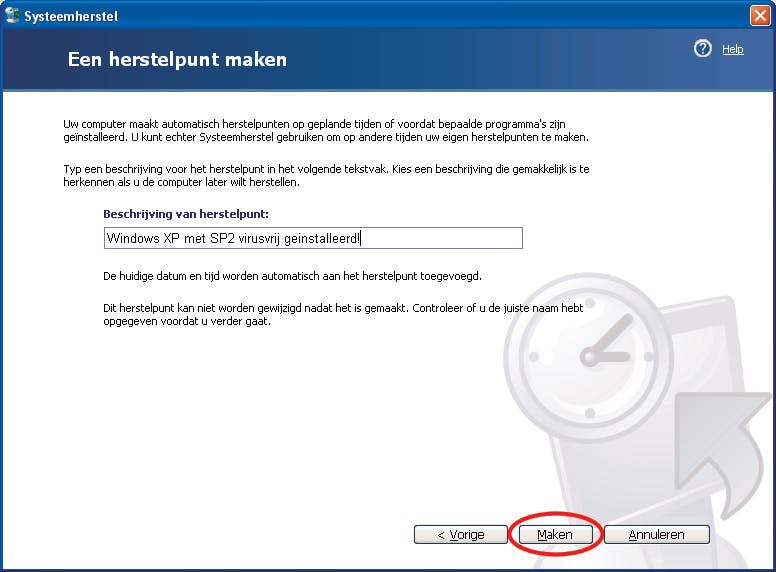
Task: Close the Systeemherstel window
Action: 760,15
